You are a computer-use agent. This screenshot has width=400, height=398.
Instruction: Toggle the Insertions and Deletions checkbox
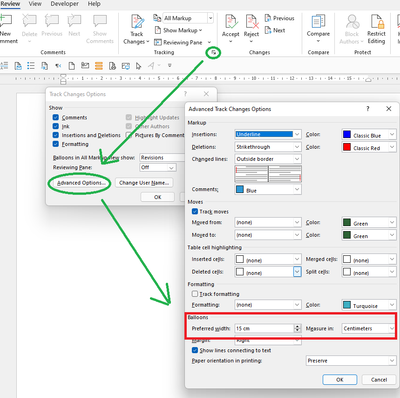(x=56, y=135)
